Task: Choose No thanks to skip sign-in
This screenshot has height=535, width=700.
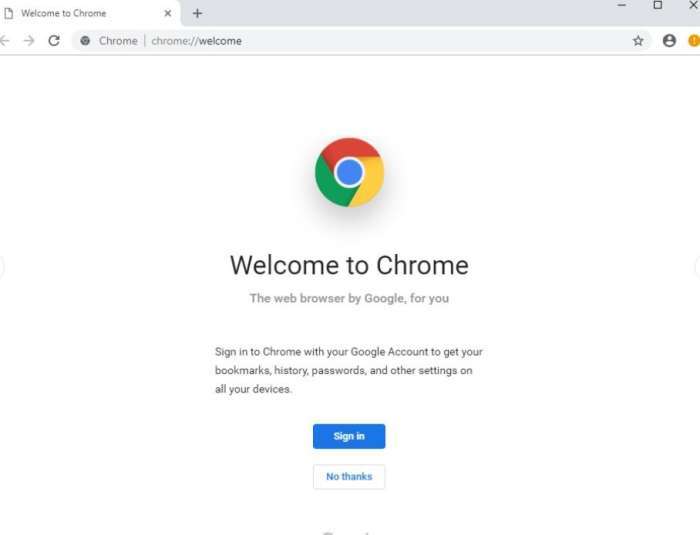Action: 349,477
